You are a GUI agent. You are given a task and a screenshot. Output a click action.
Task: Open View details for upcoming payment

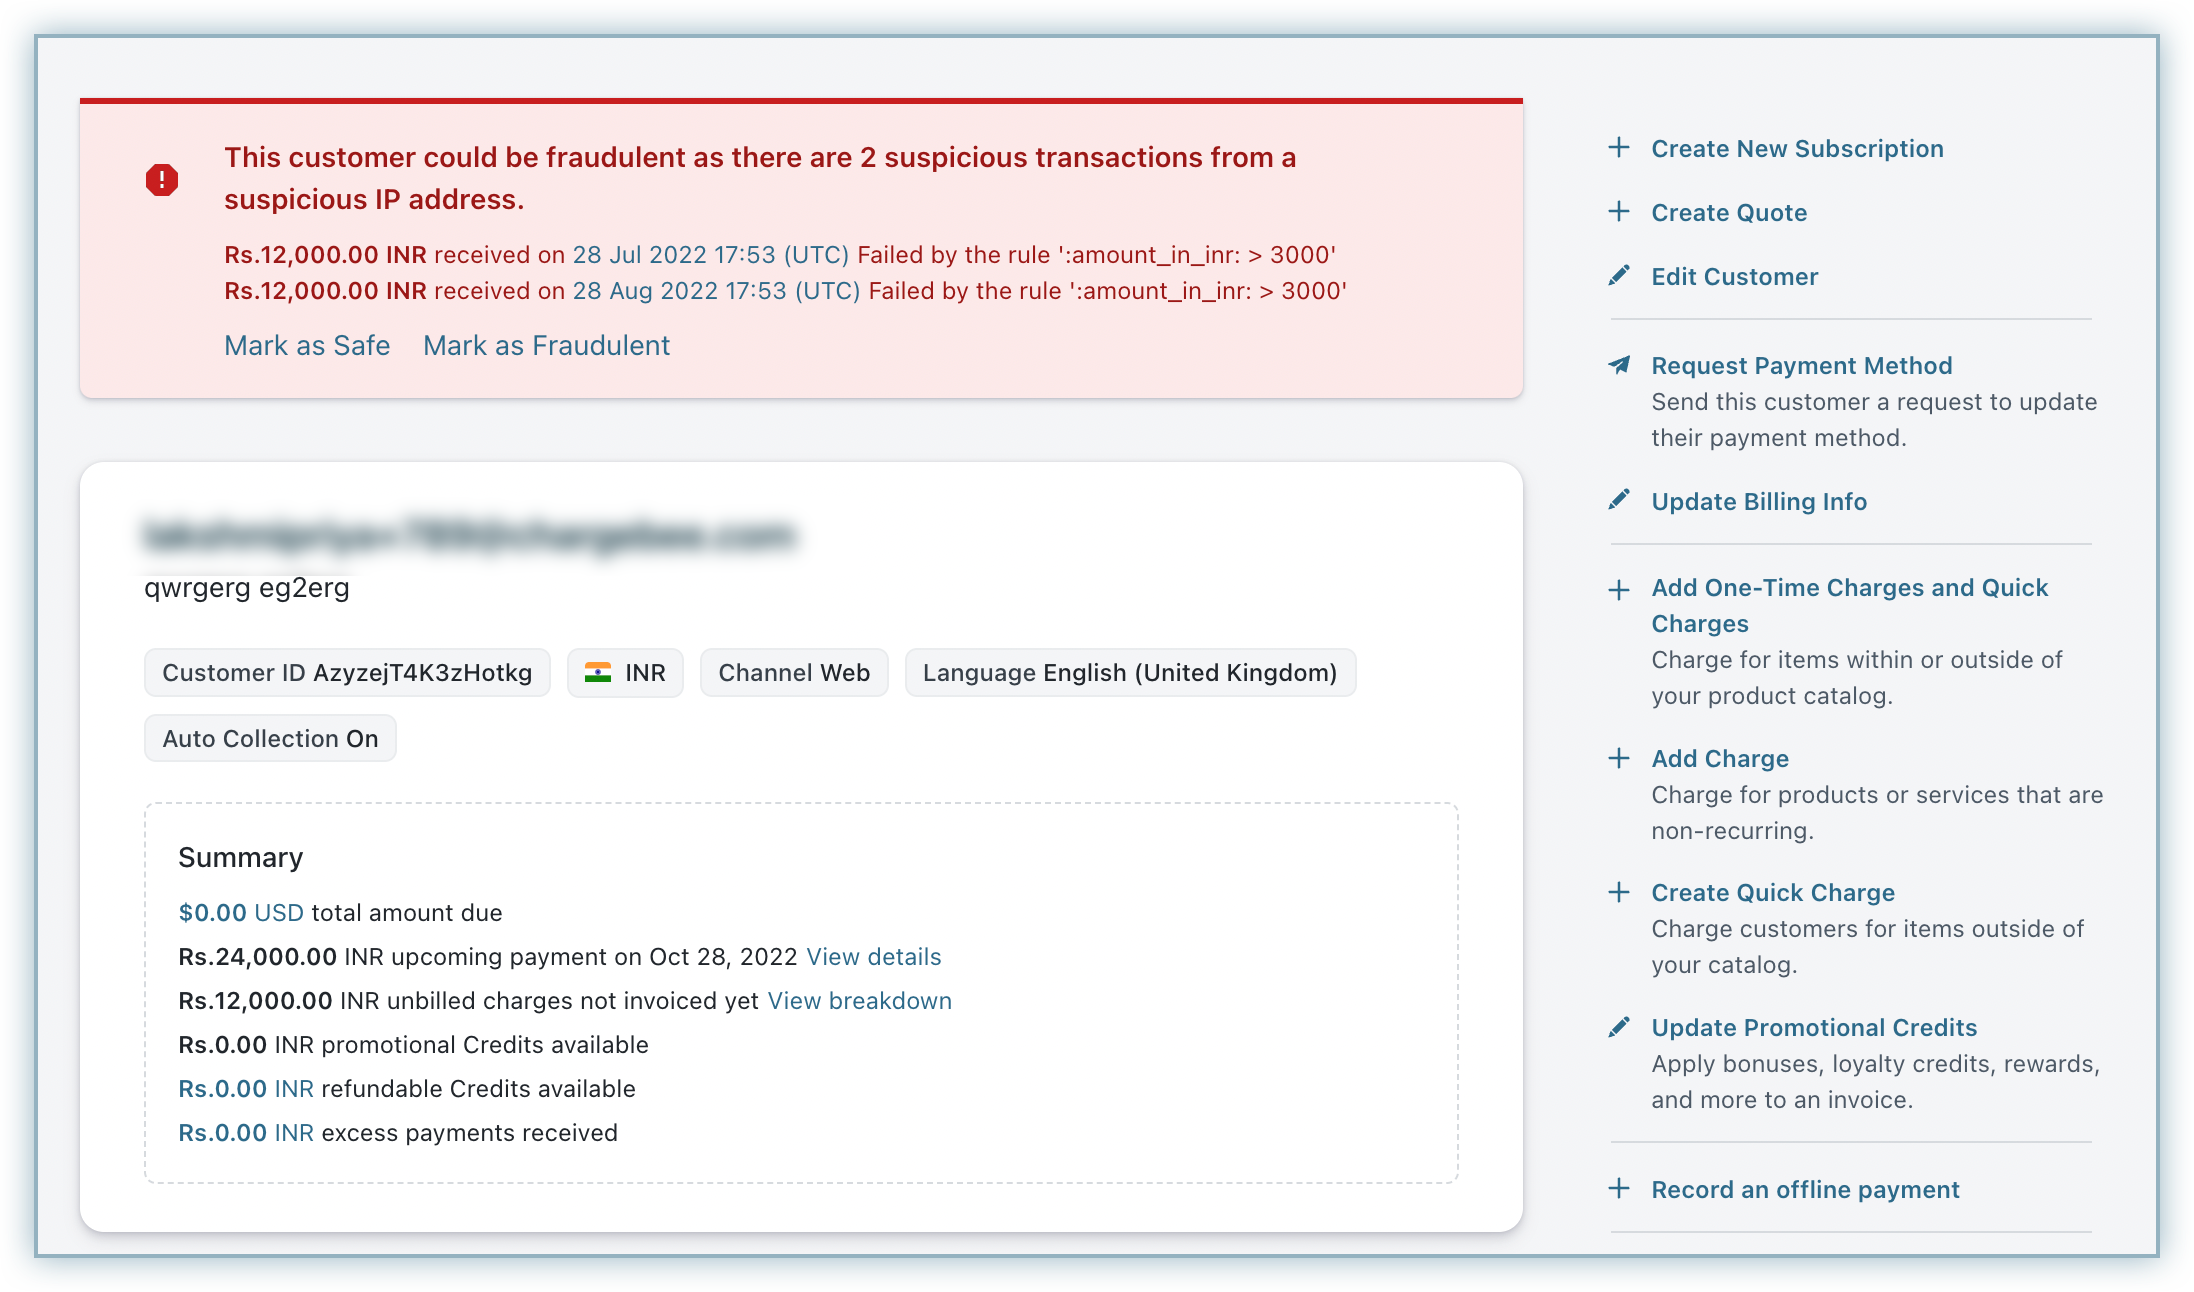pyautogui.click(x=873, y=957)
